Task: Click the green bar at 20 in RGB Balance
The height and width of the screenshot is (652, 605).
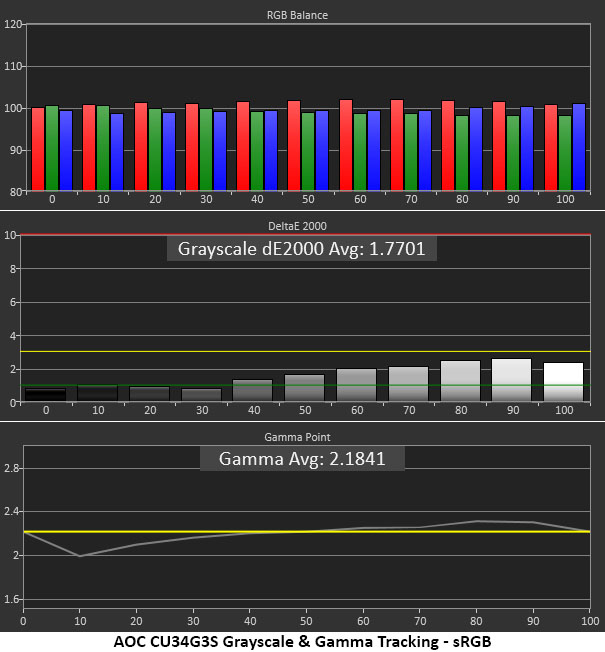Action: click(155, 150)
